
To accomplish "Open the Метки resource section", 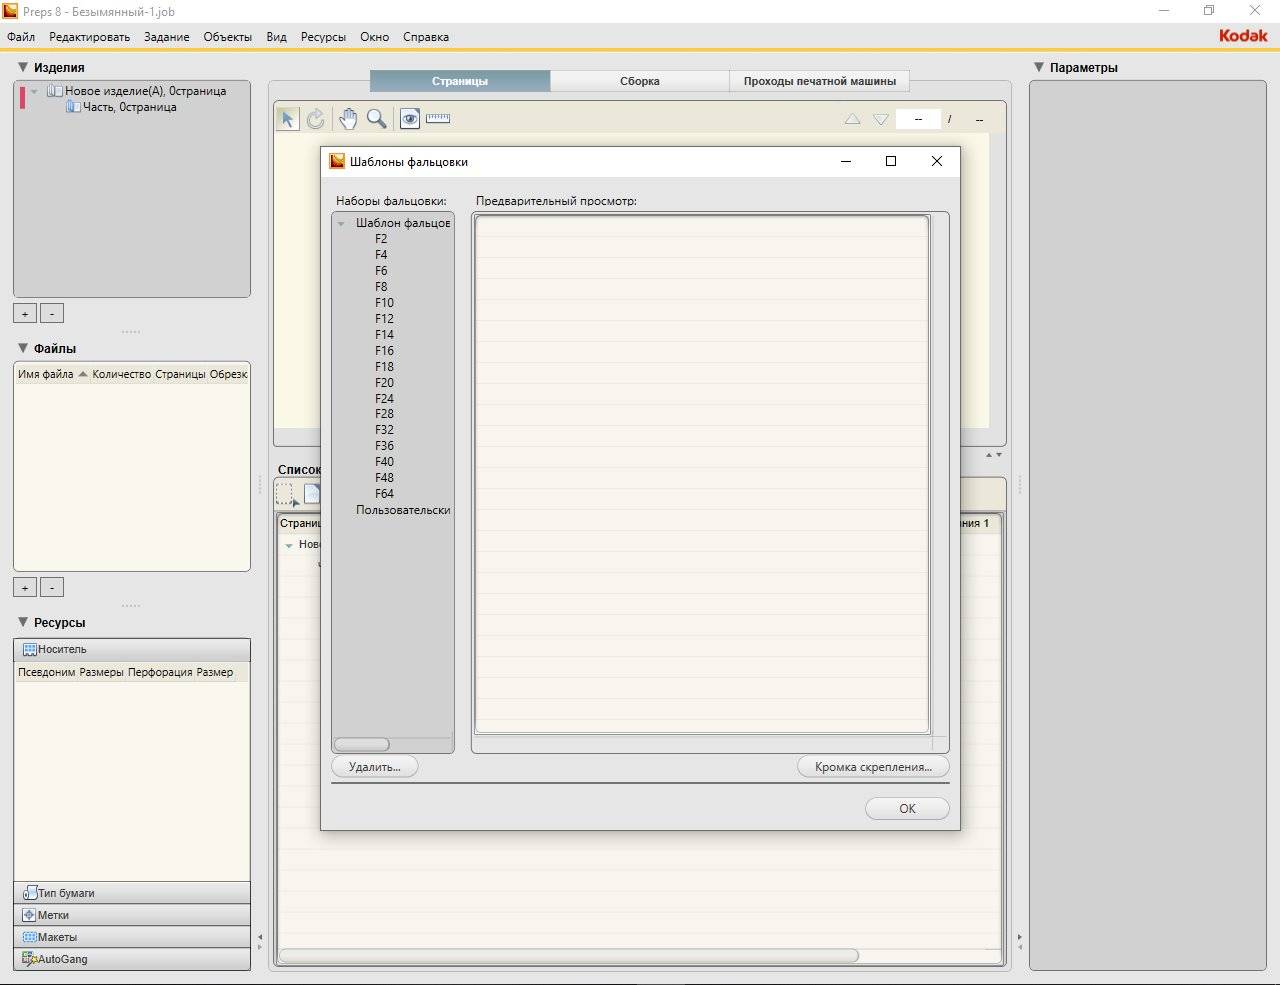I will (132, 915).
